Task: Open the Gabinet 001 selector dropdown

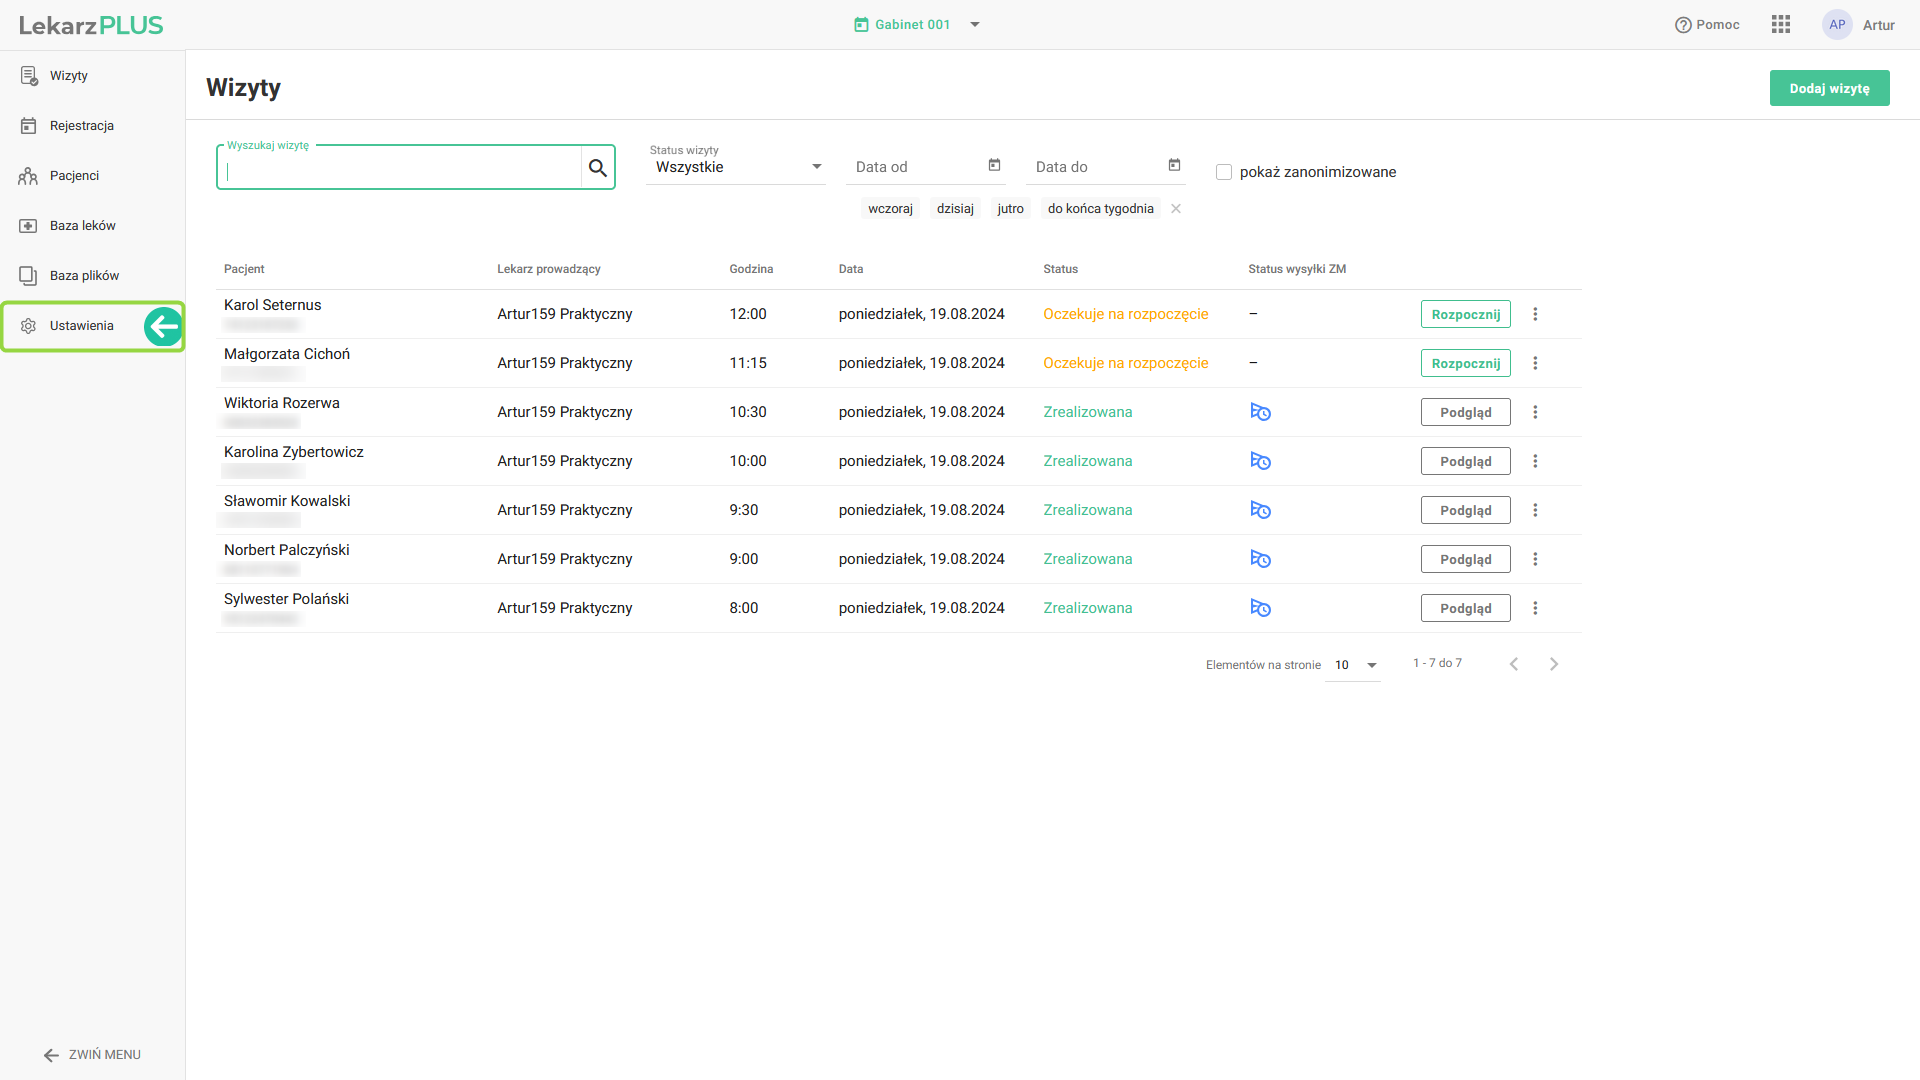Action: point(974,25)
